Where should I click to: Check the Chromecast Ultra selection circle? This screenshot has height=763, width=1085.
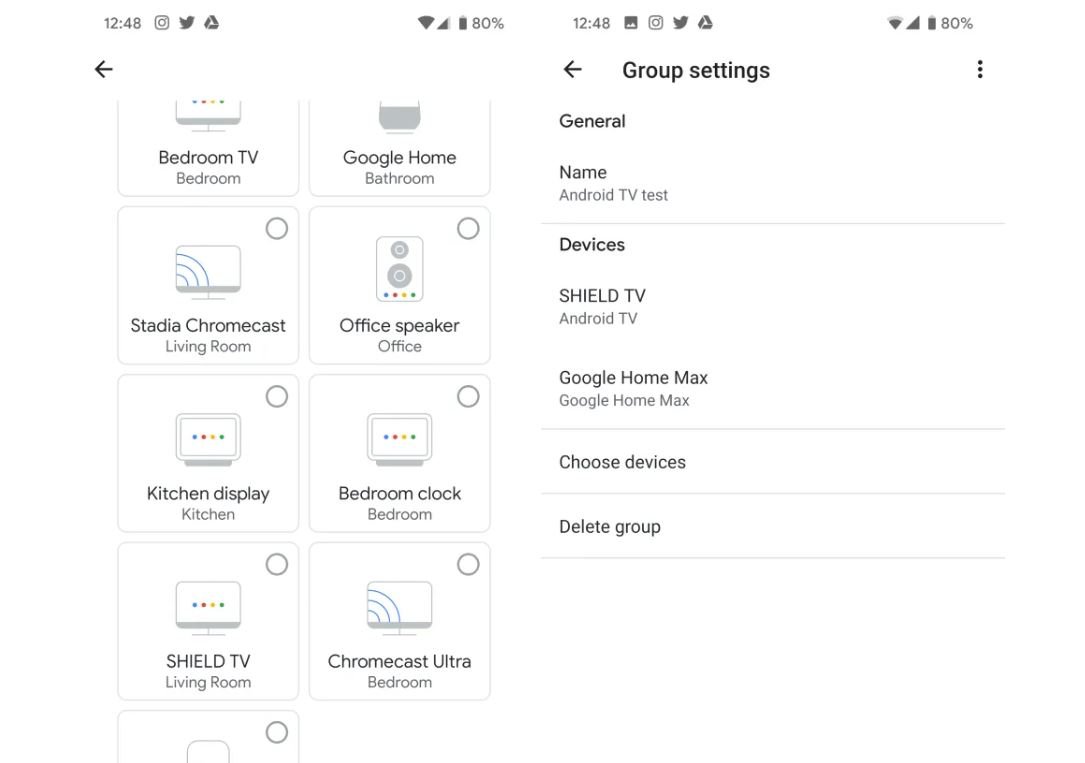pyautogui.click(x=468, y=565)
